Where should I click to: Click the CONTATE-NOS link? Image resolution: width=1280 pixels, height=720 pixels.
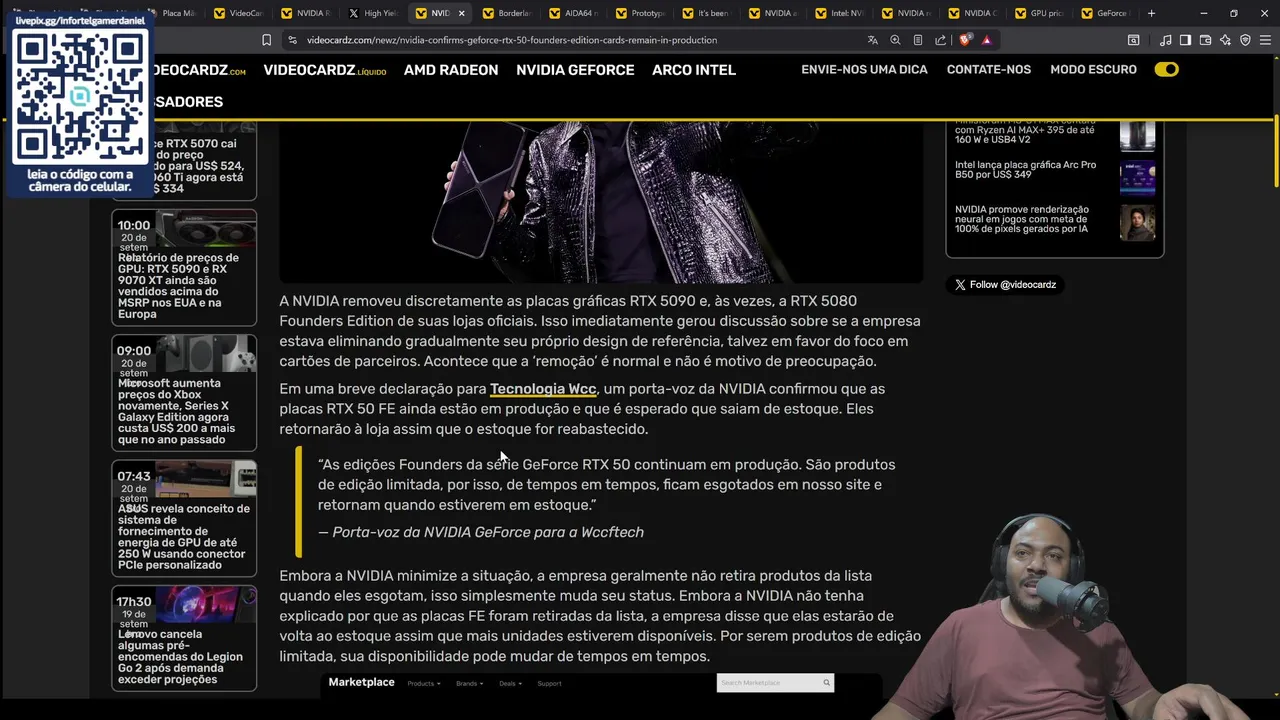point(989,70)
